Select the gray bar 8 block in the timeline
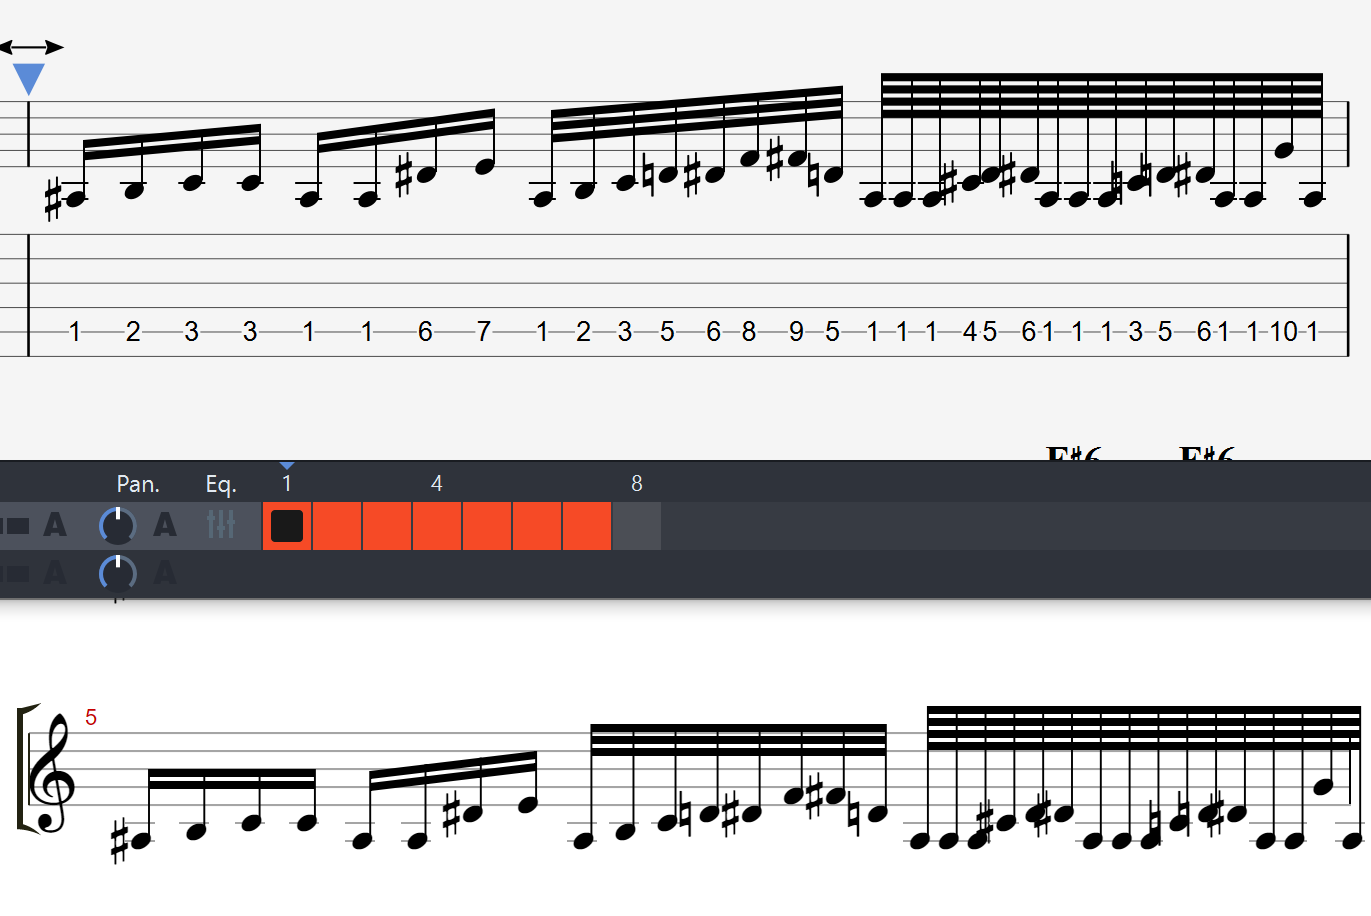Screen dimensions: 1371x916 tap(637, 526)
